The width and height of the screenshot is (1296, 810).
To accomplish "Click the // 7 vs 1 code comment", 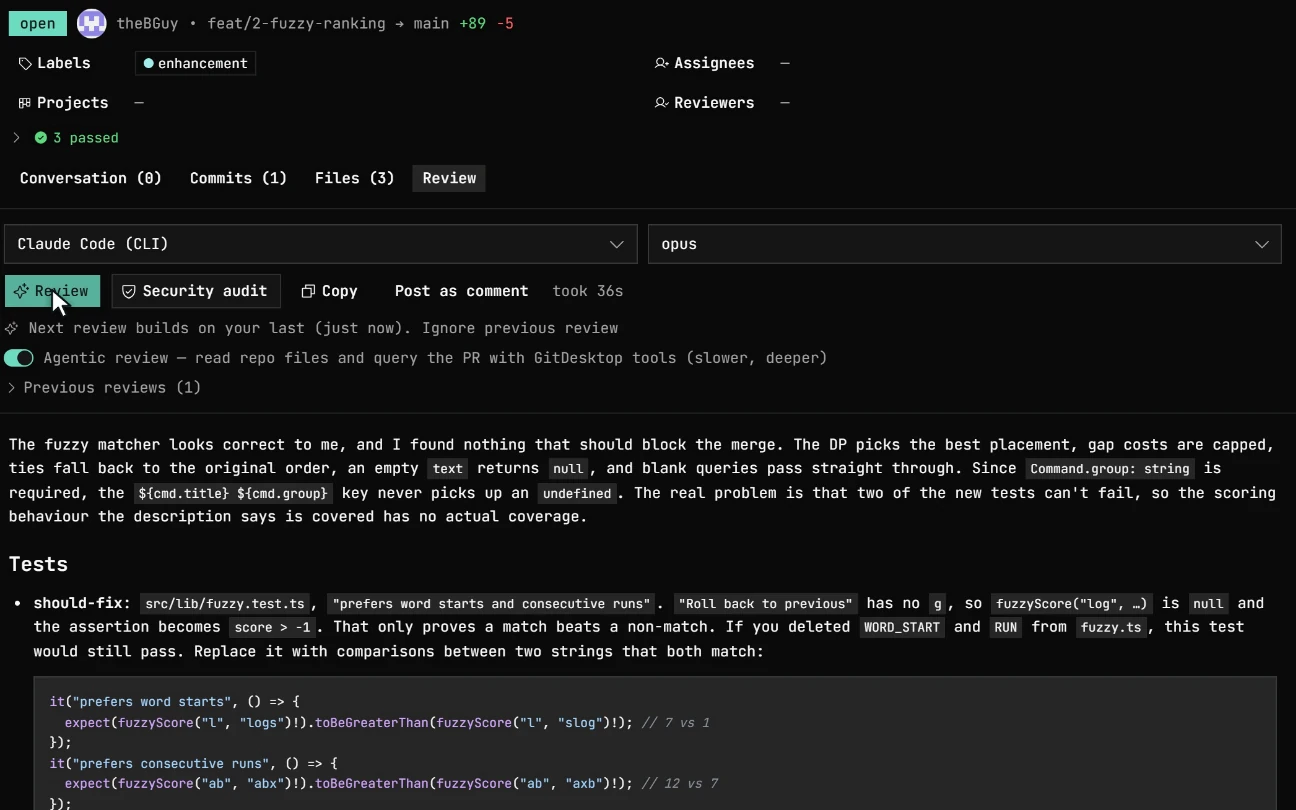I will coord(676,722).
